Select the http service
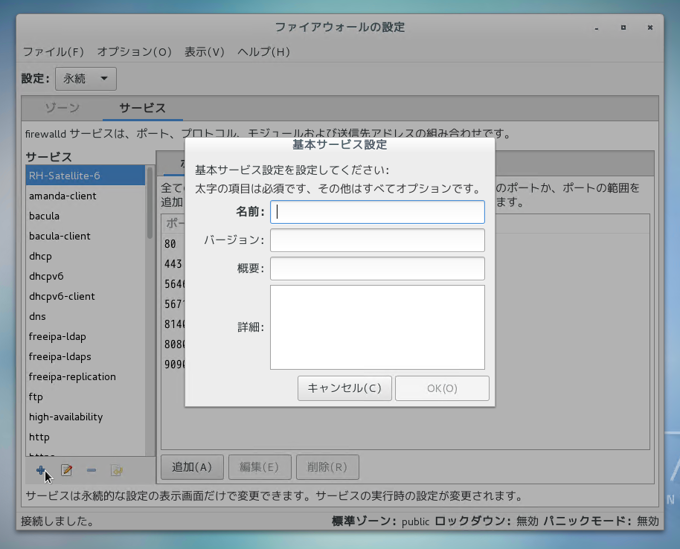680x549 pixels. pos(85,437)
